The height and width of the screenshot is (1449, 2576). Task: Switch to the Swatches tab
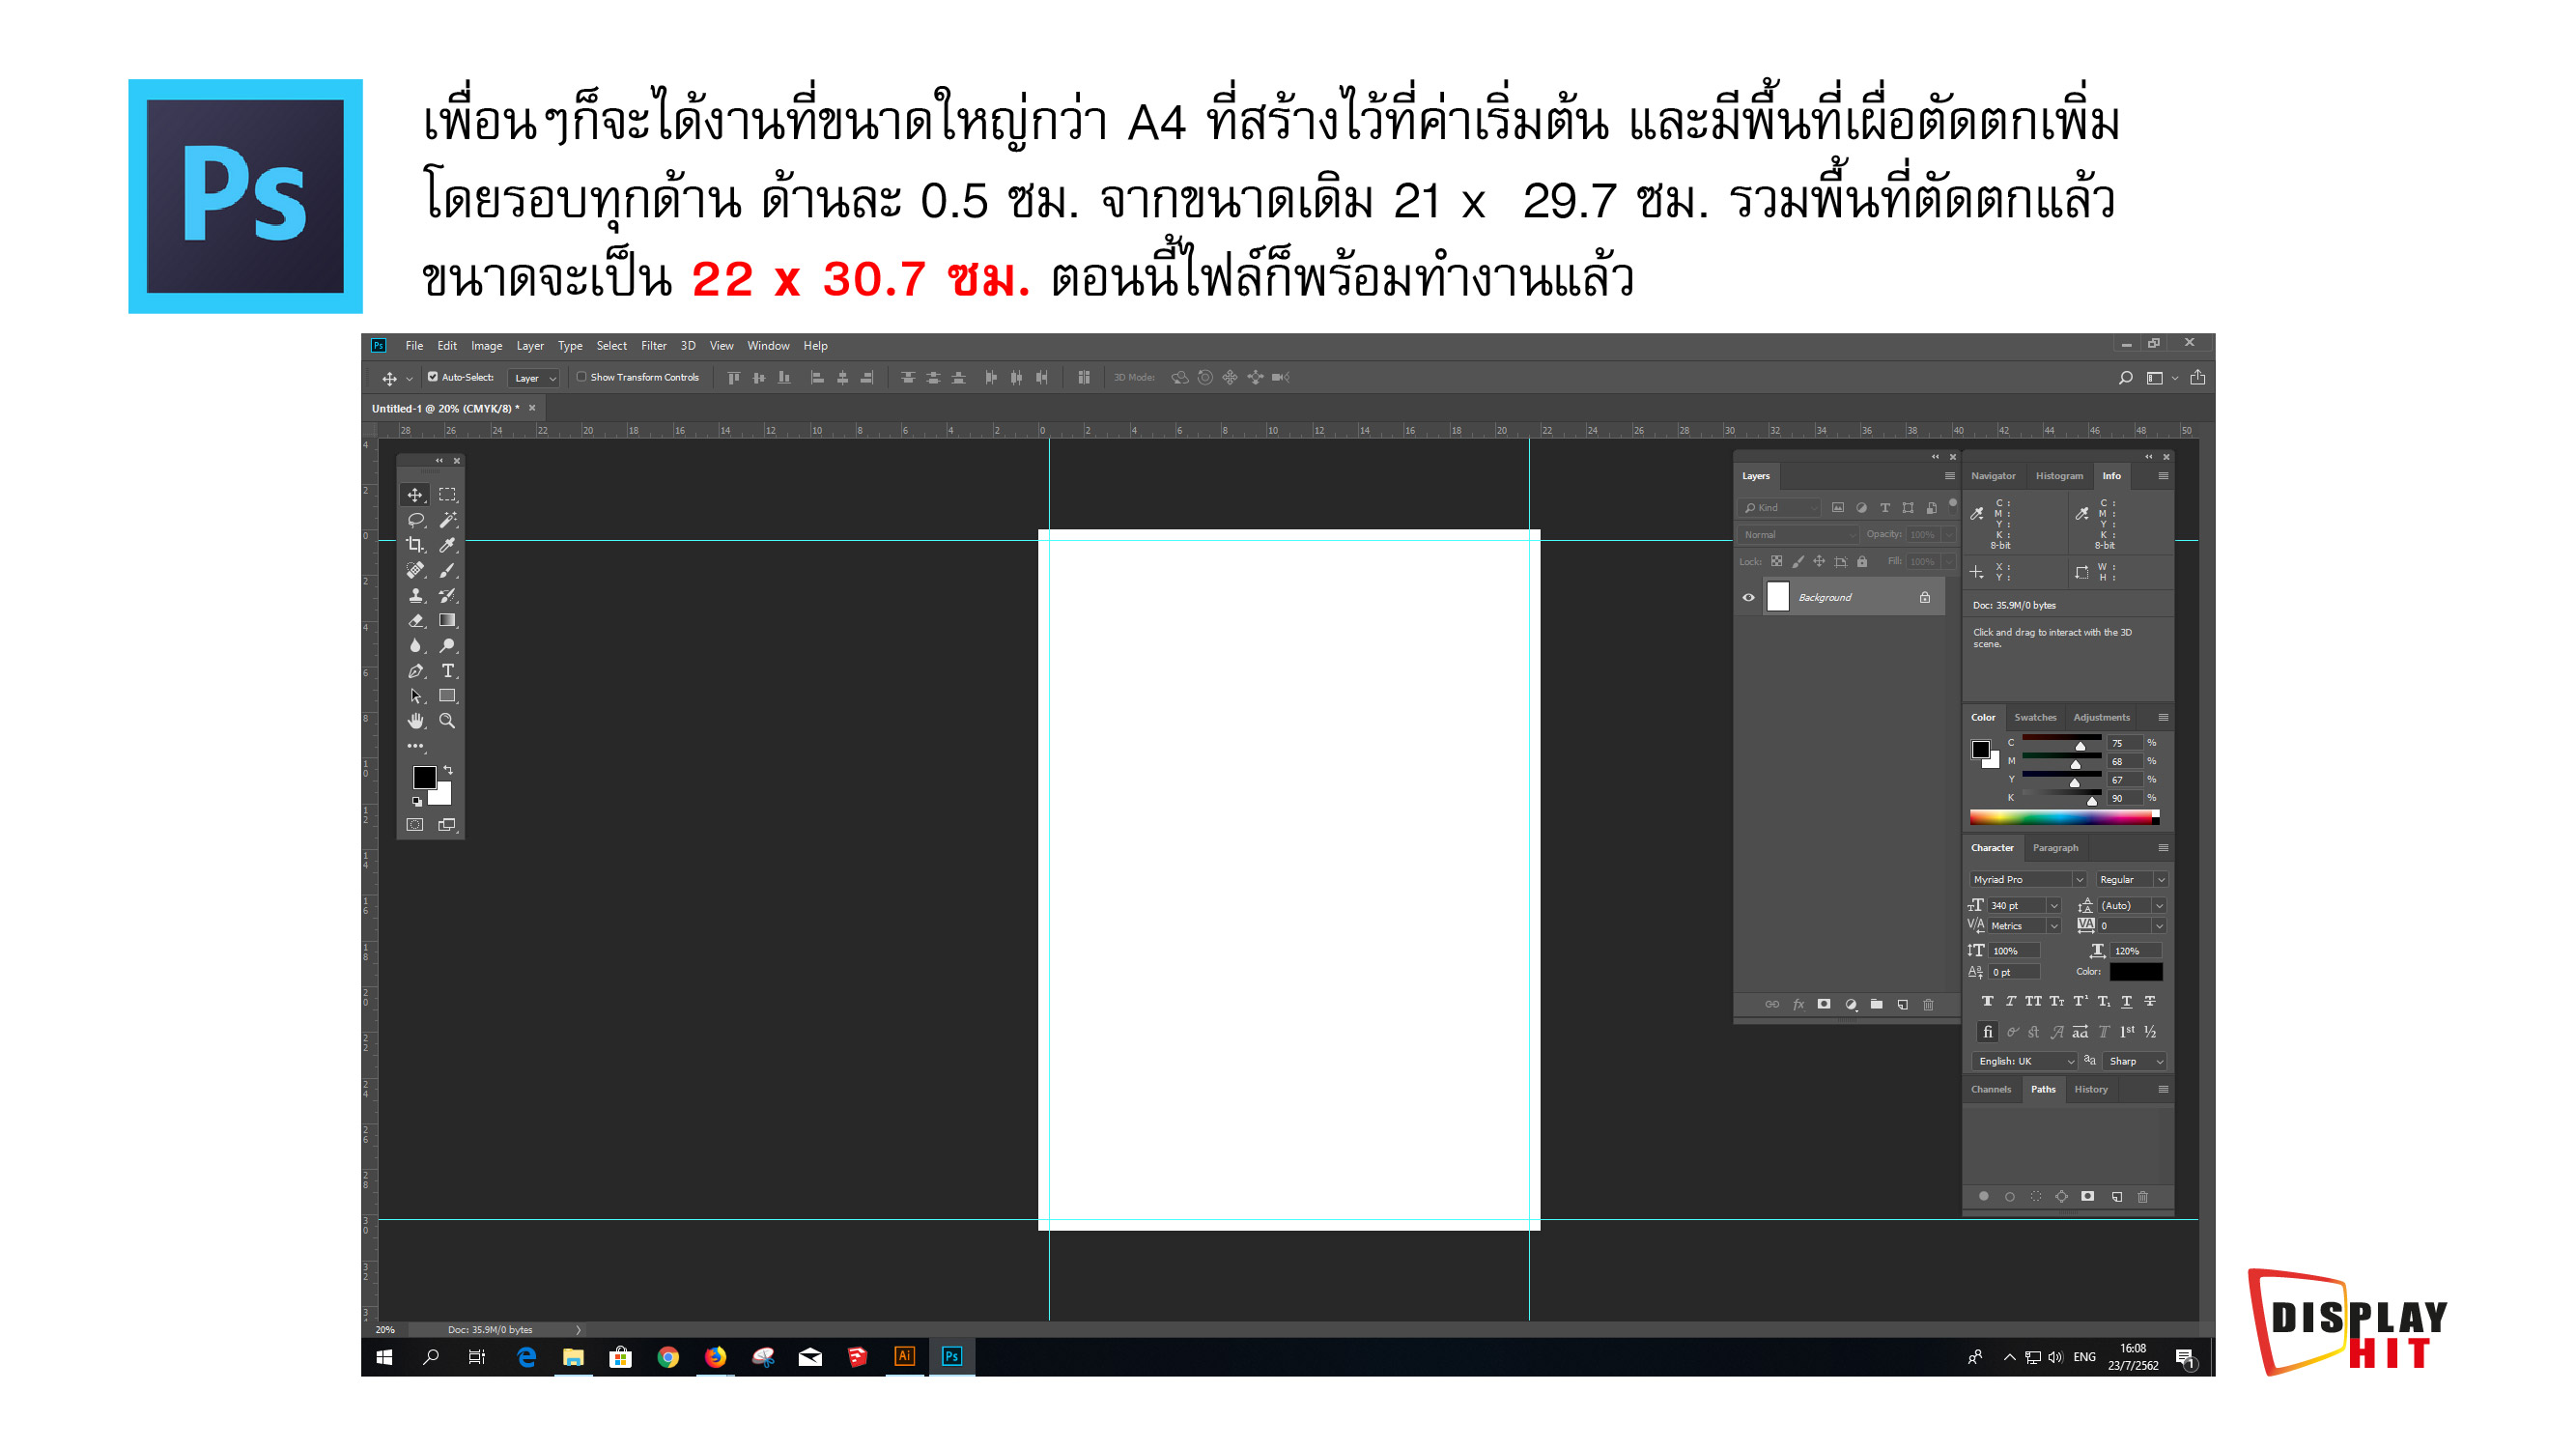pyautogui.click(x=2035, y=717)
